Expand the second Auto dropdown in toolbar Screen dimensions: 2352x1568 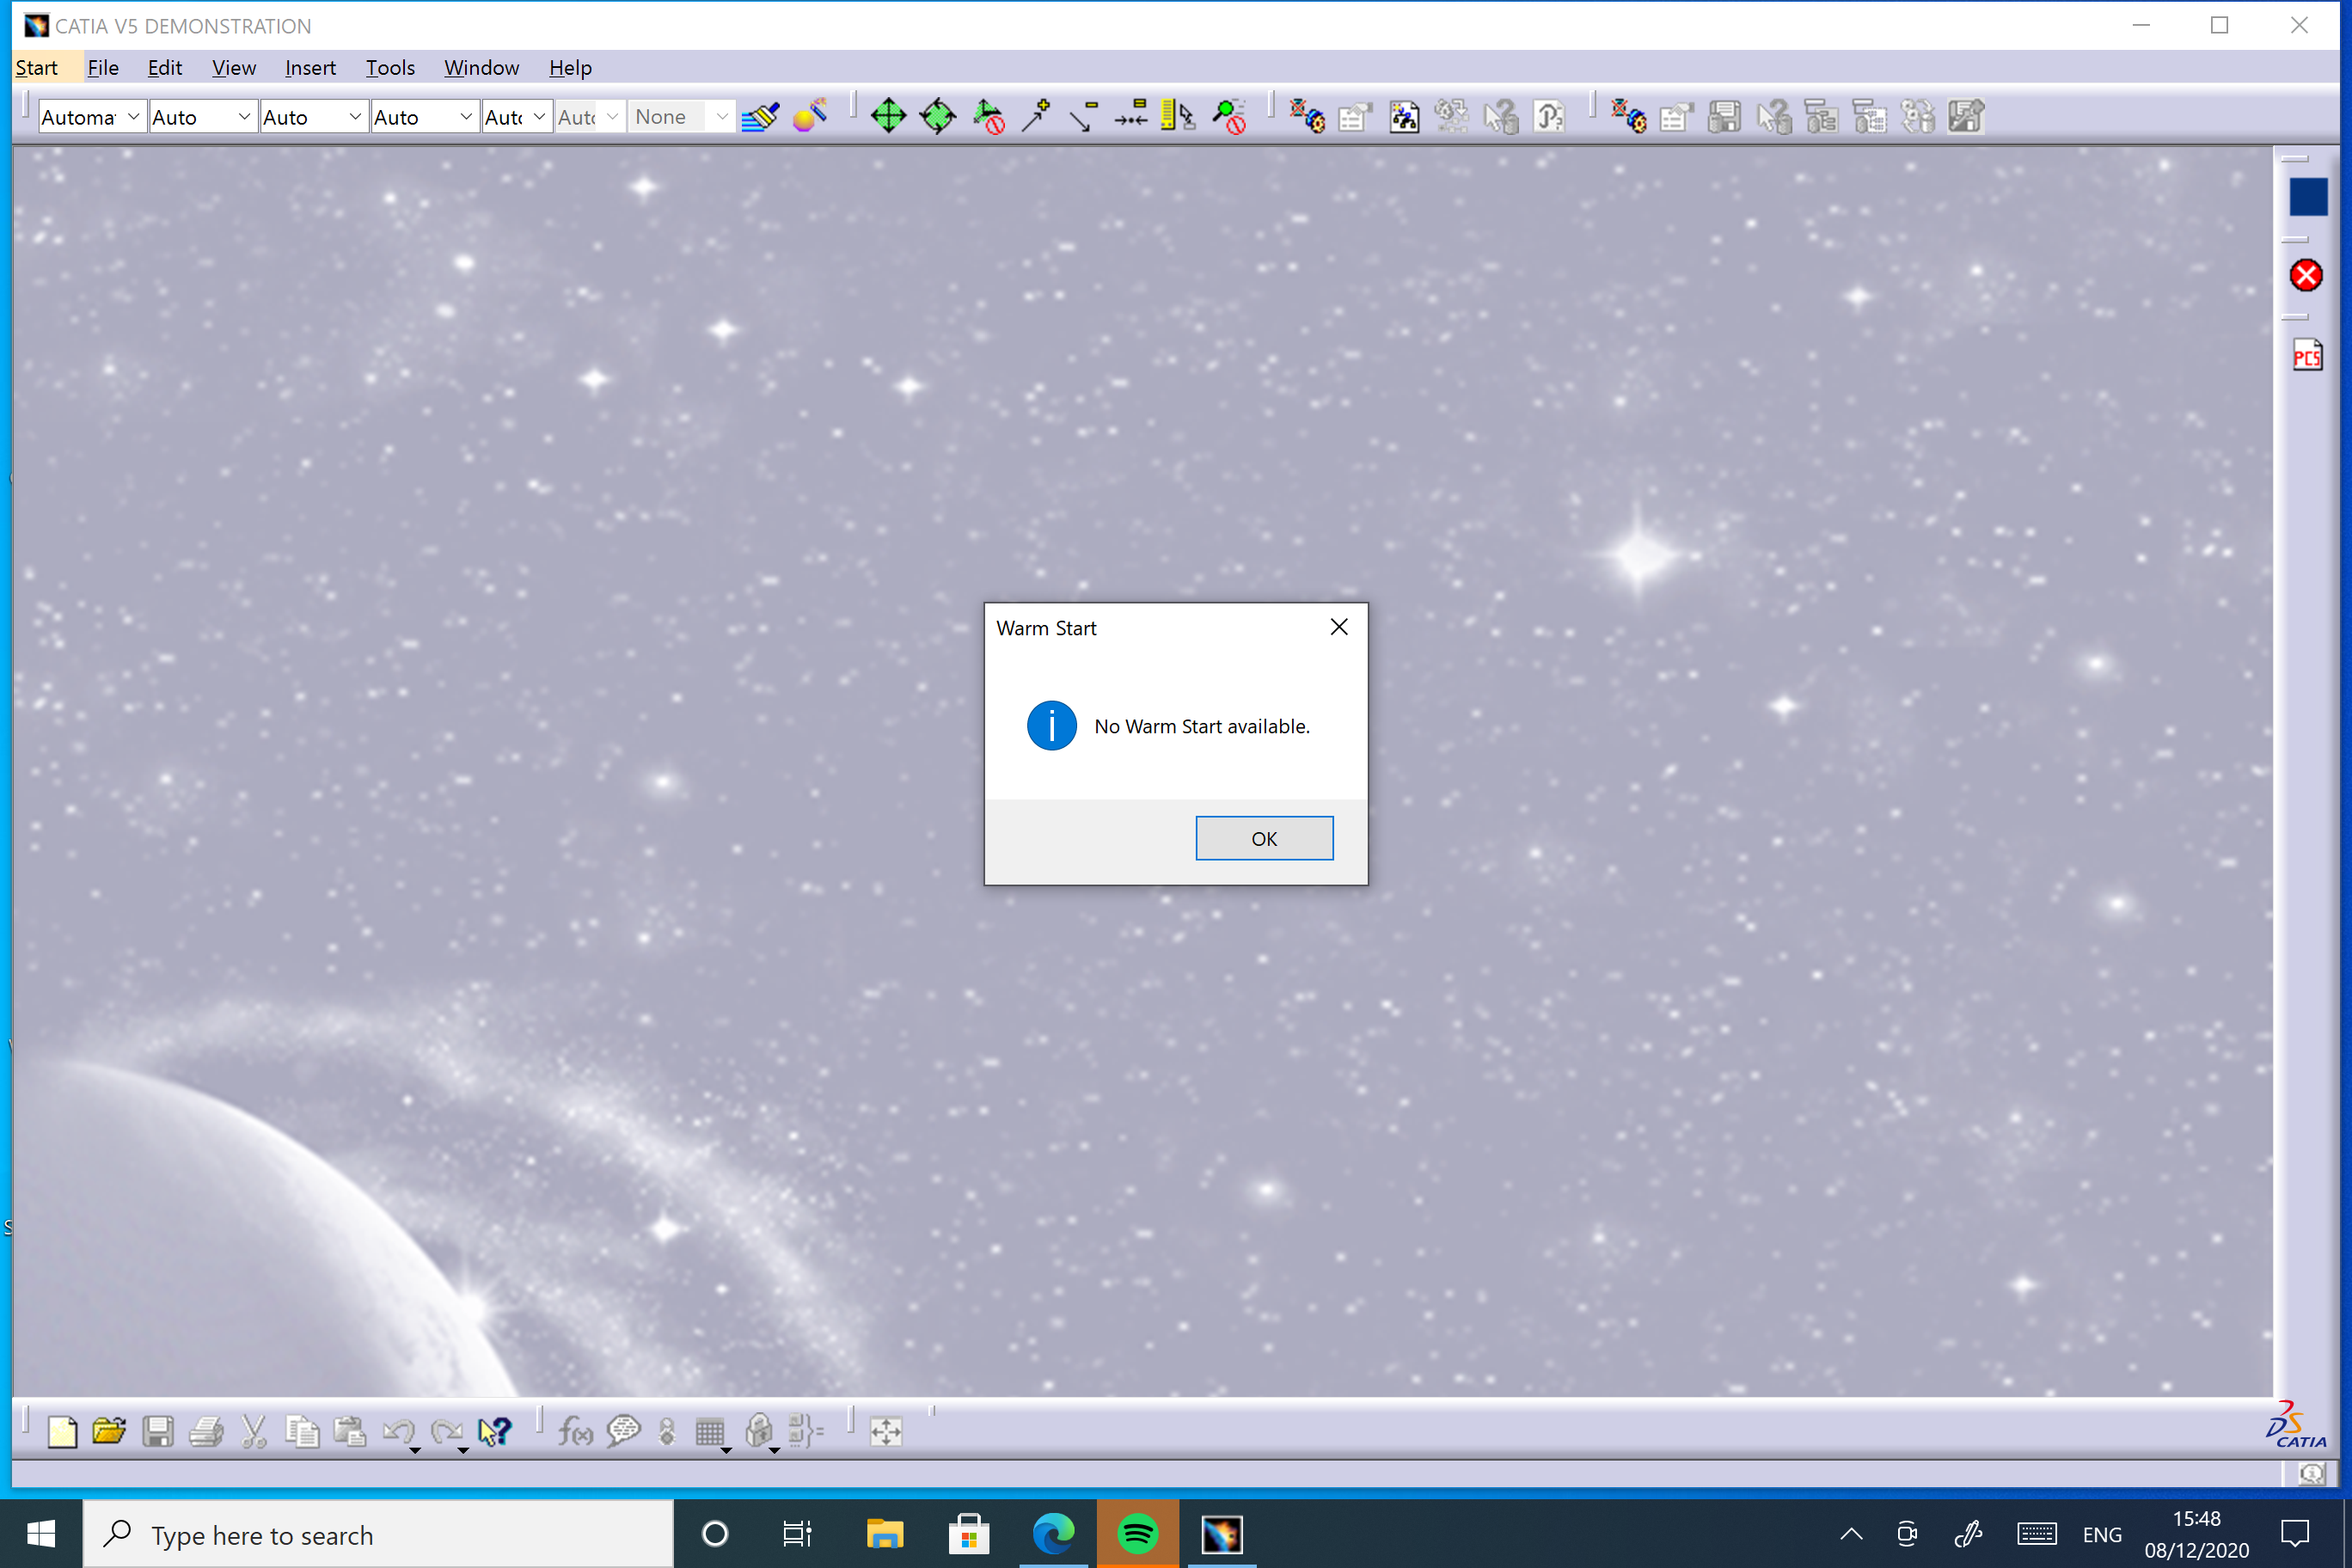(x=244, y=117)
